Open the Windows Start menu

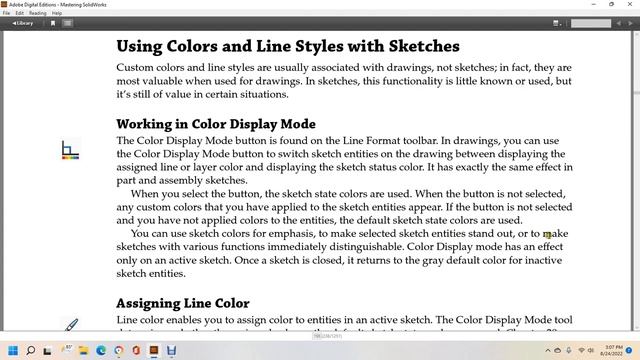(x=13, y=351)
